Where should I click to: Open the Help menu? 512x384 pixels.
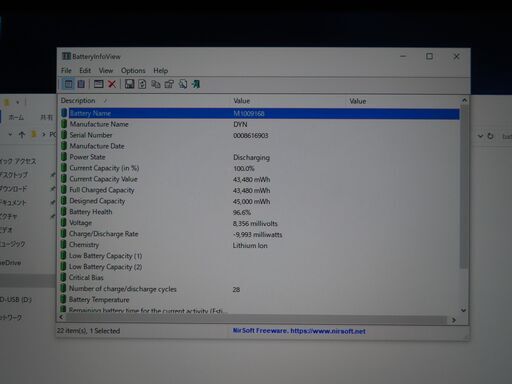click(160, 70)
